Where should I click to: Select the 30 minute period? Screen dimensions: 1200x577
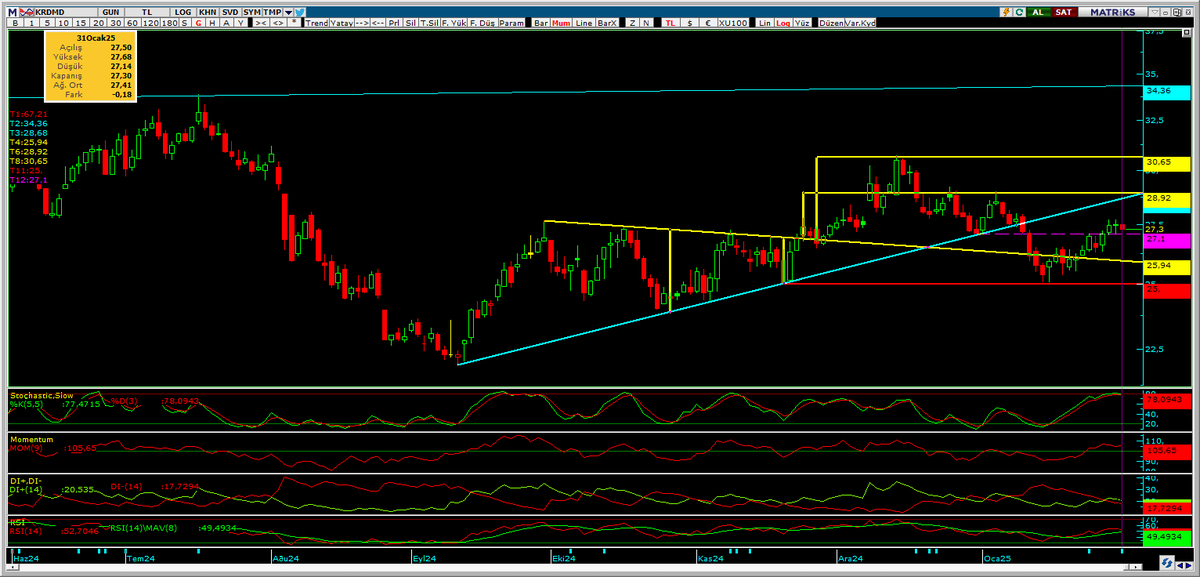pos(116,22)
